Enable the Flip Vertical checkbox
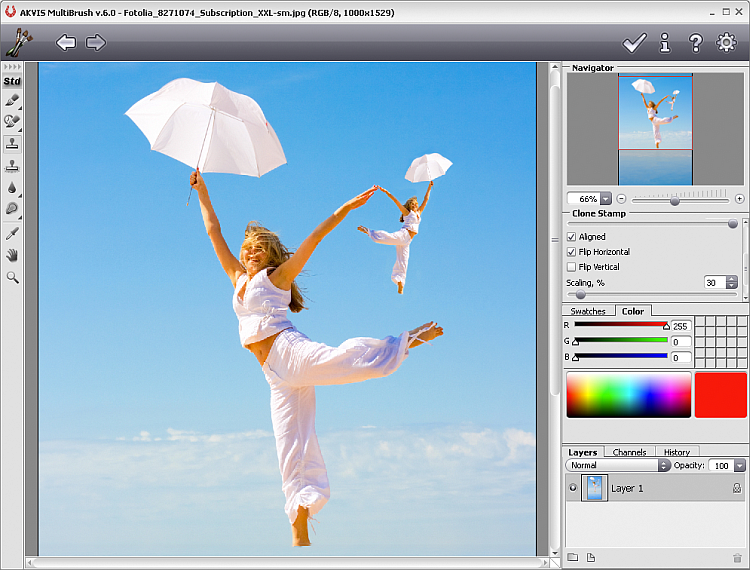 [572, 267]
